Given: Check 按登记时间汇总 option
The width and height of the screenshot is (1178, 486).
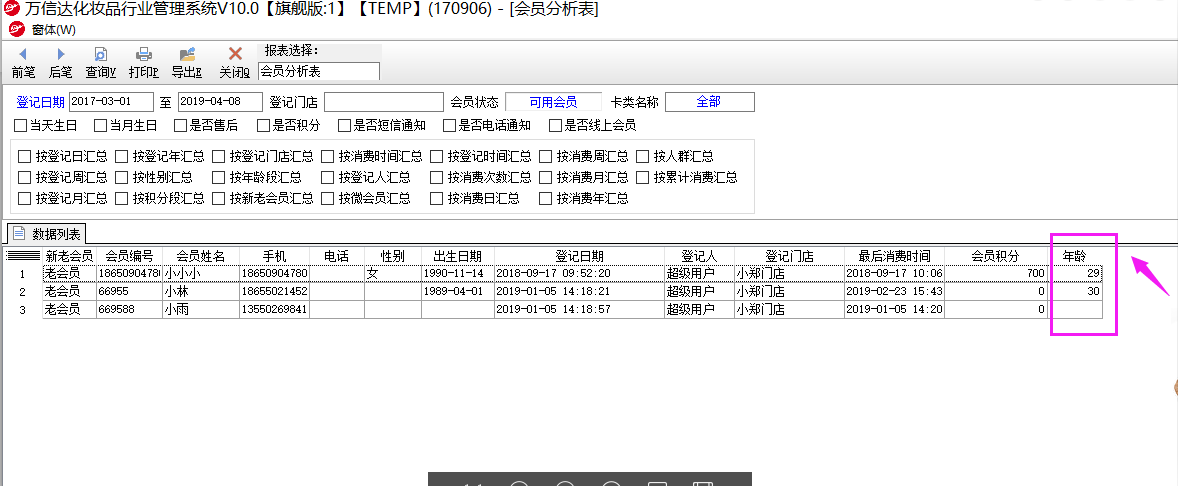Looking at the screenshot, I should click(x=436, y=156).
